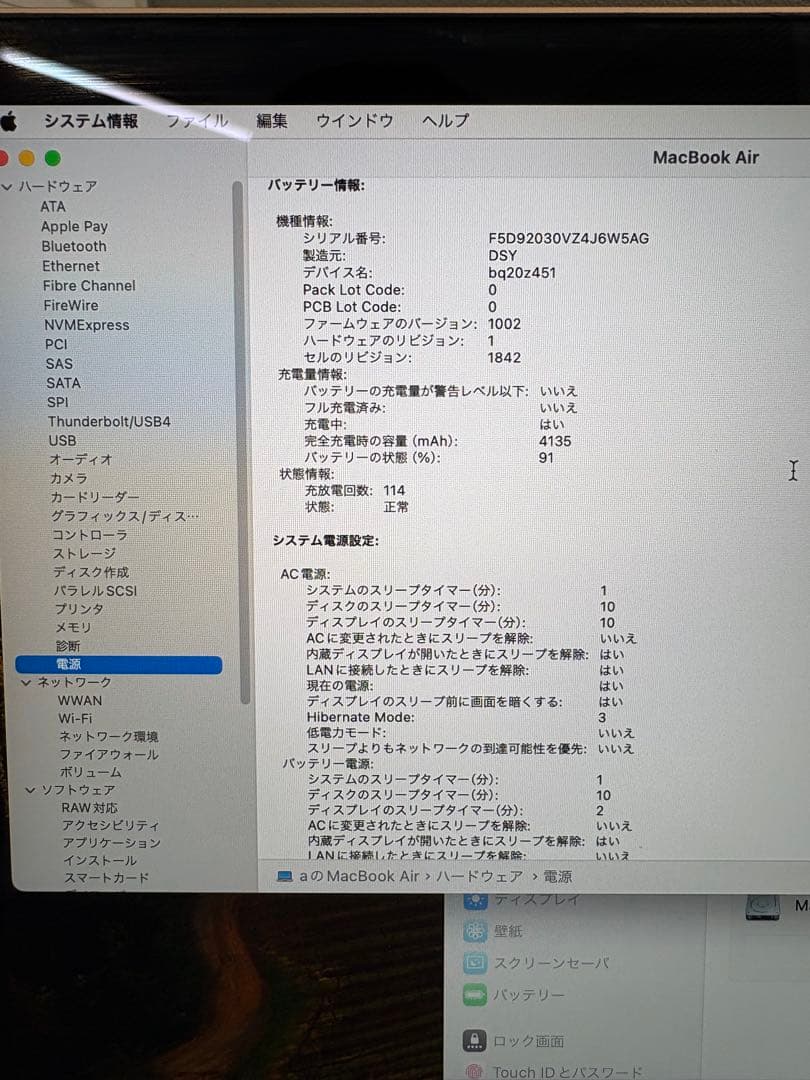
Task: Click the MacBook Air computer icon in breadcrumb
Action: 283,875
